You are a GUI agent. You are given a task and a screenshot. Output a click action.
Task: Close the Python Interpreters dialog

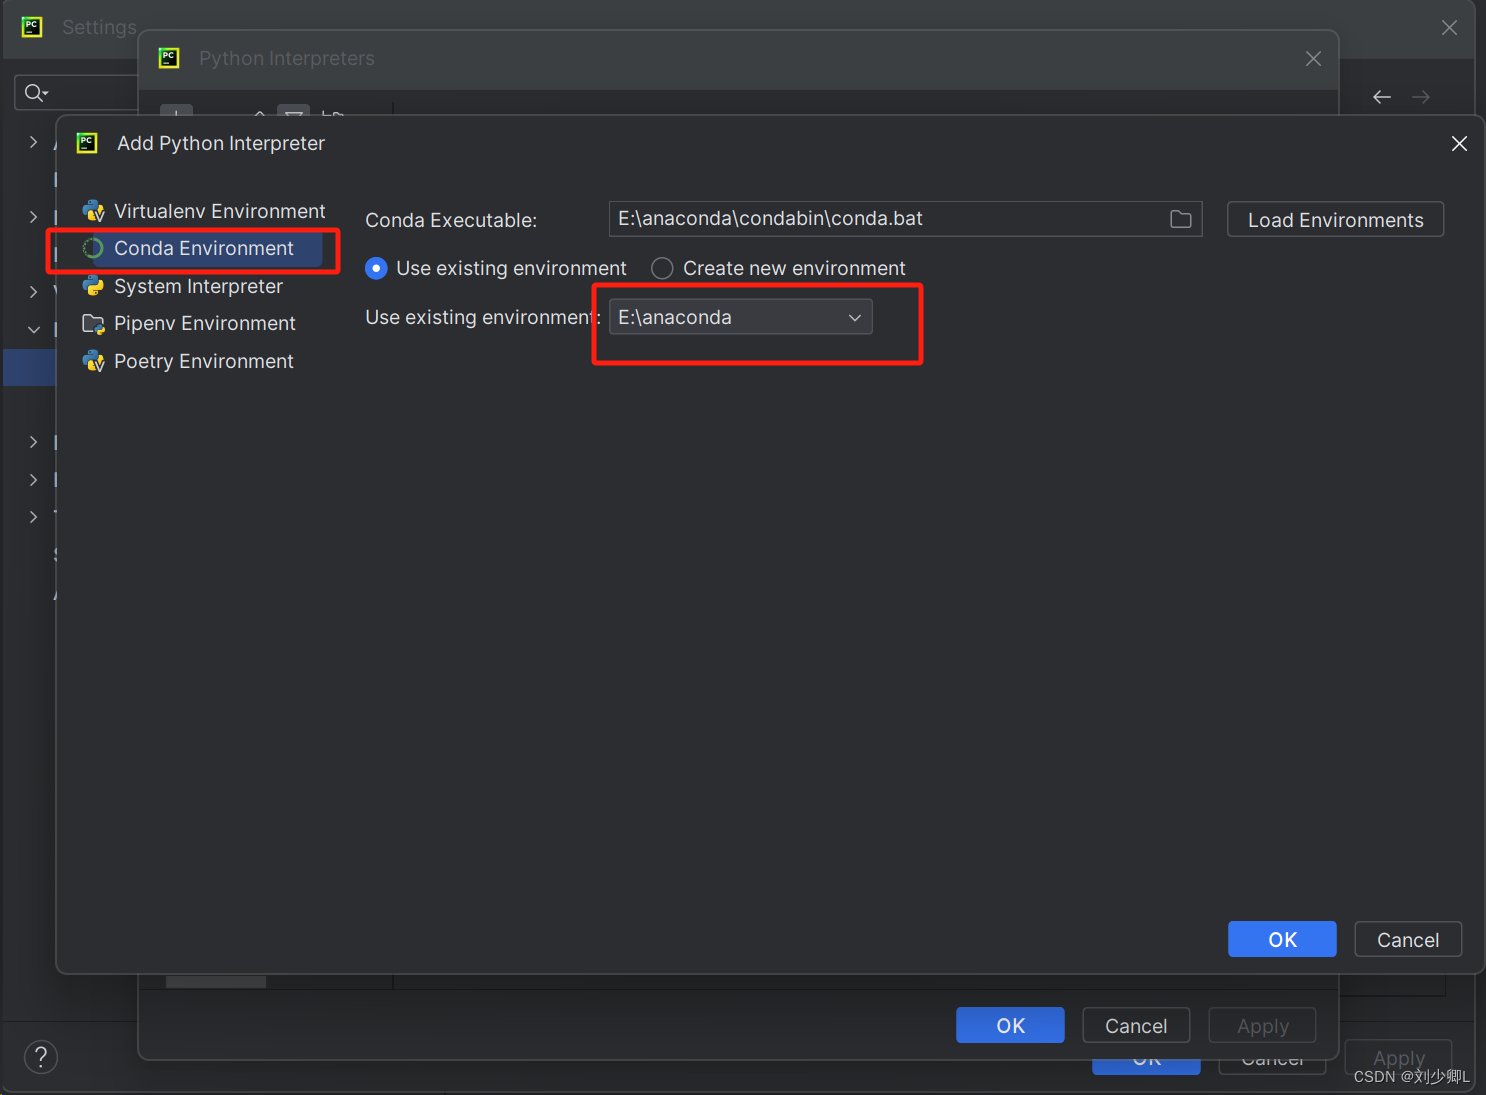pos(1314,59)
